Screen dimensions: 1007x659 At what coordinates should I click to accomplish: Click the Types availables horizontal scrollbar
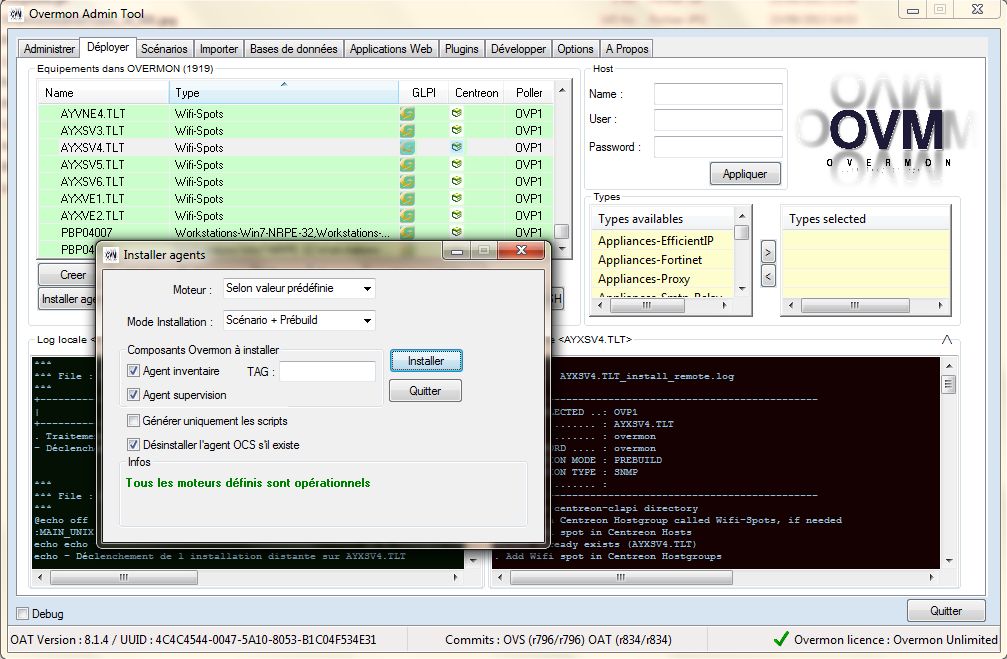click(x=661, y=306)
